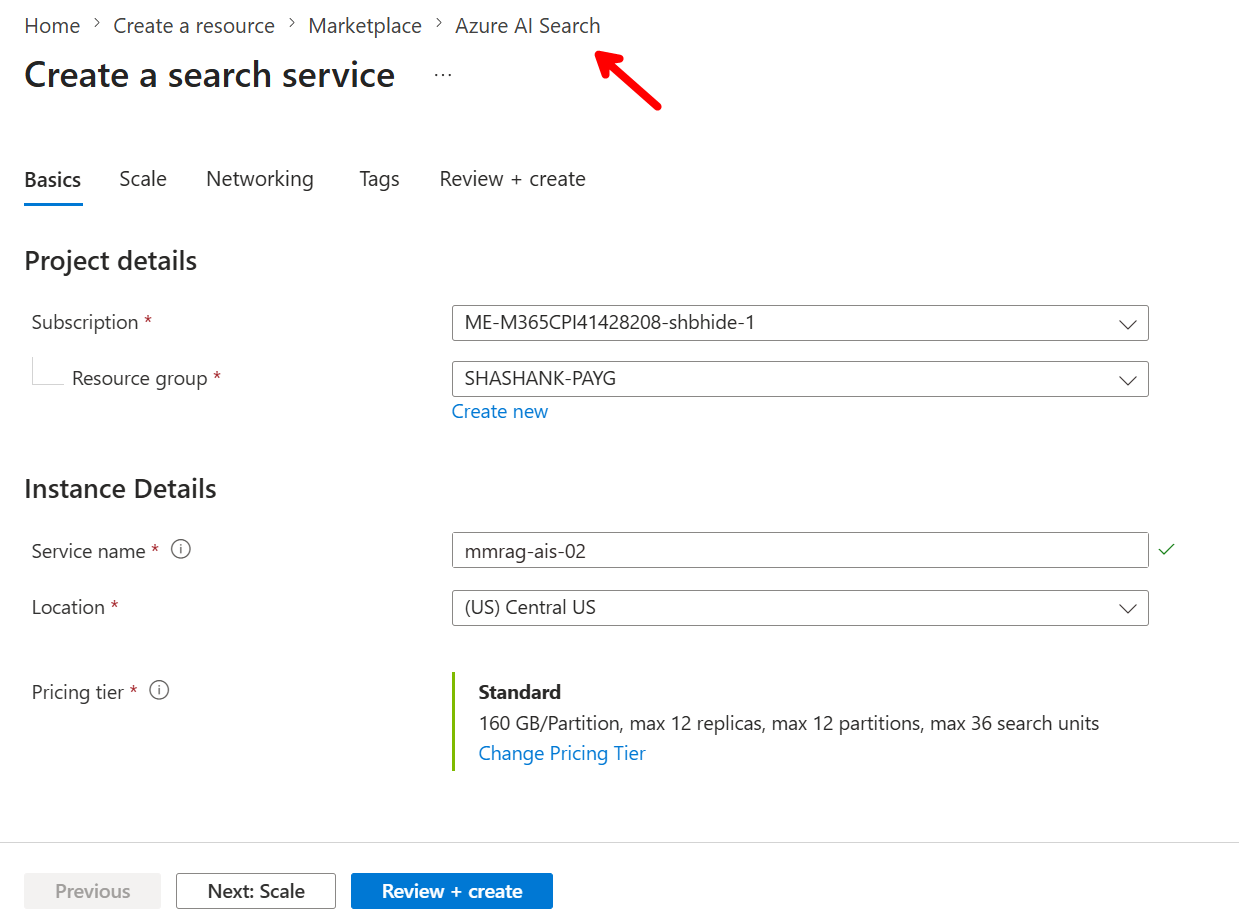This screenshot has width=1239, height=917.
Task: Click the Project details heading
Action: [x=111, y=261]
